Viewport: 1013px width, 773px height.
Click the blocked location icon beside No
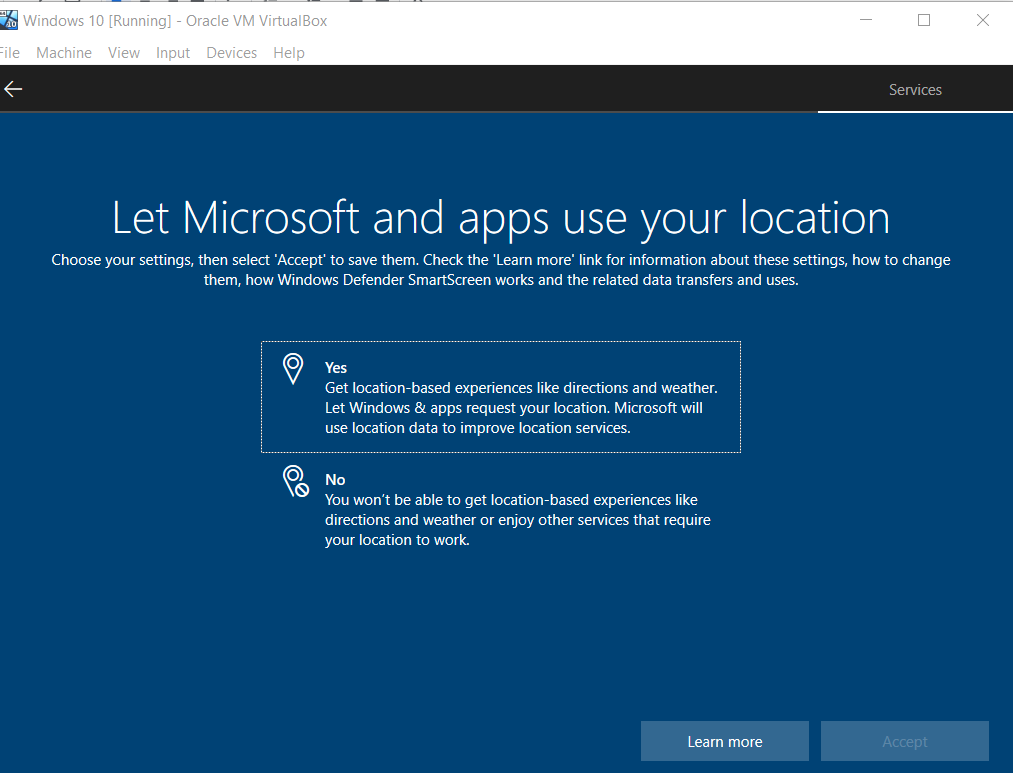(x=295, y=482)
